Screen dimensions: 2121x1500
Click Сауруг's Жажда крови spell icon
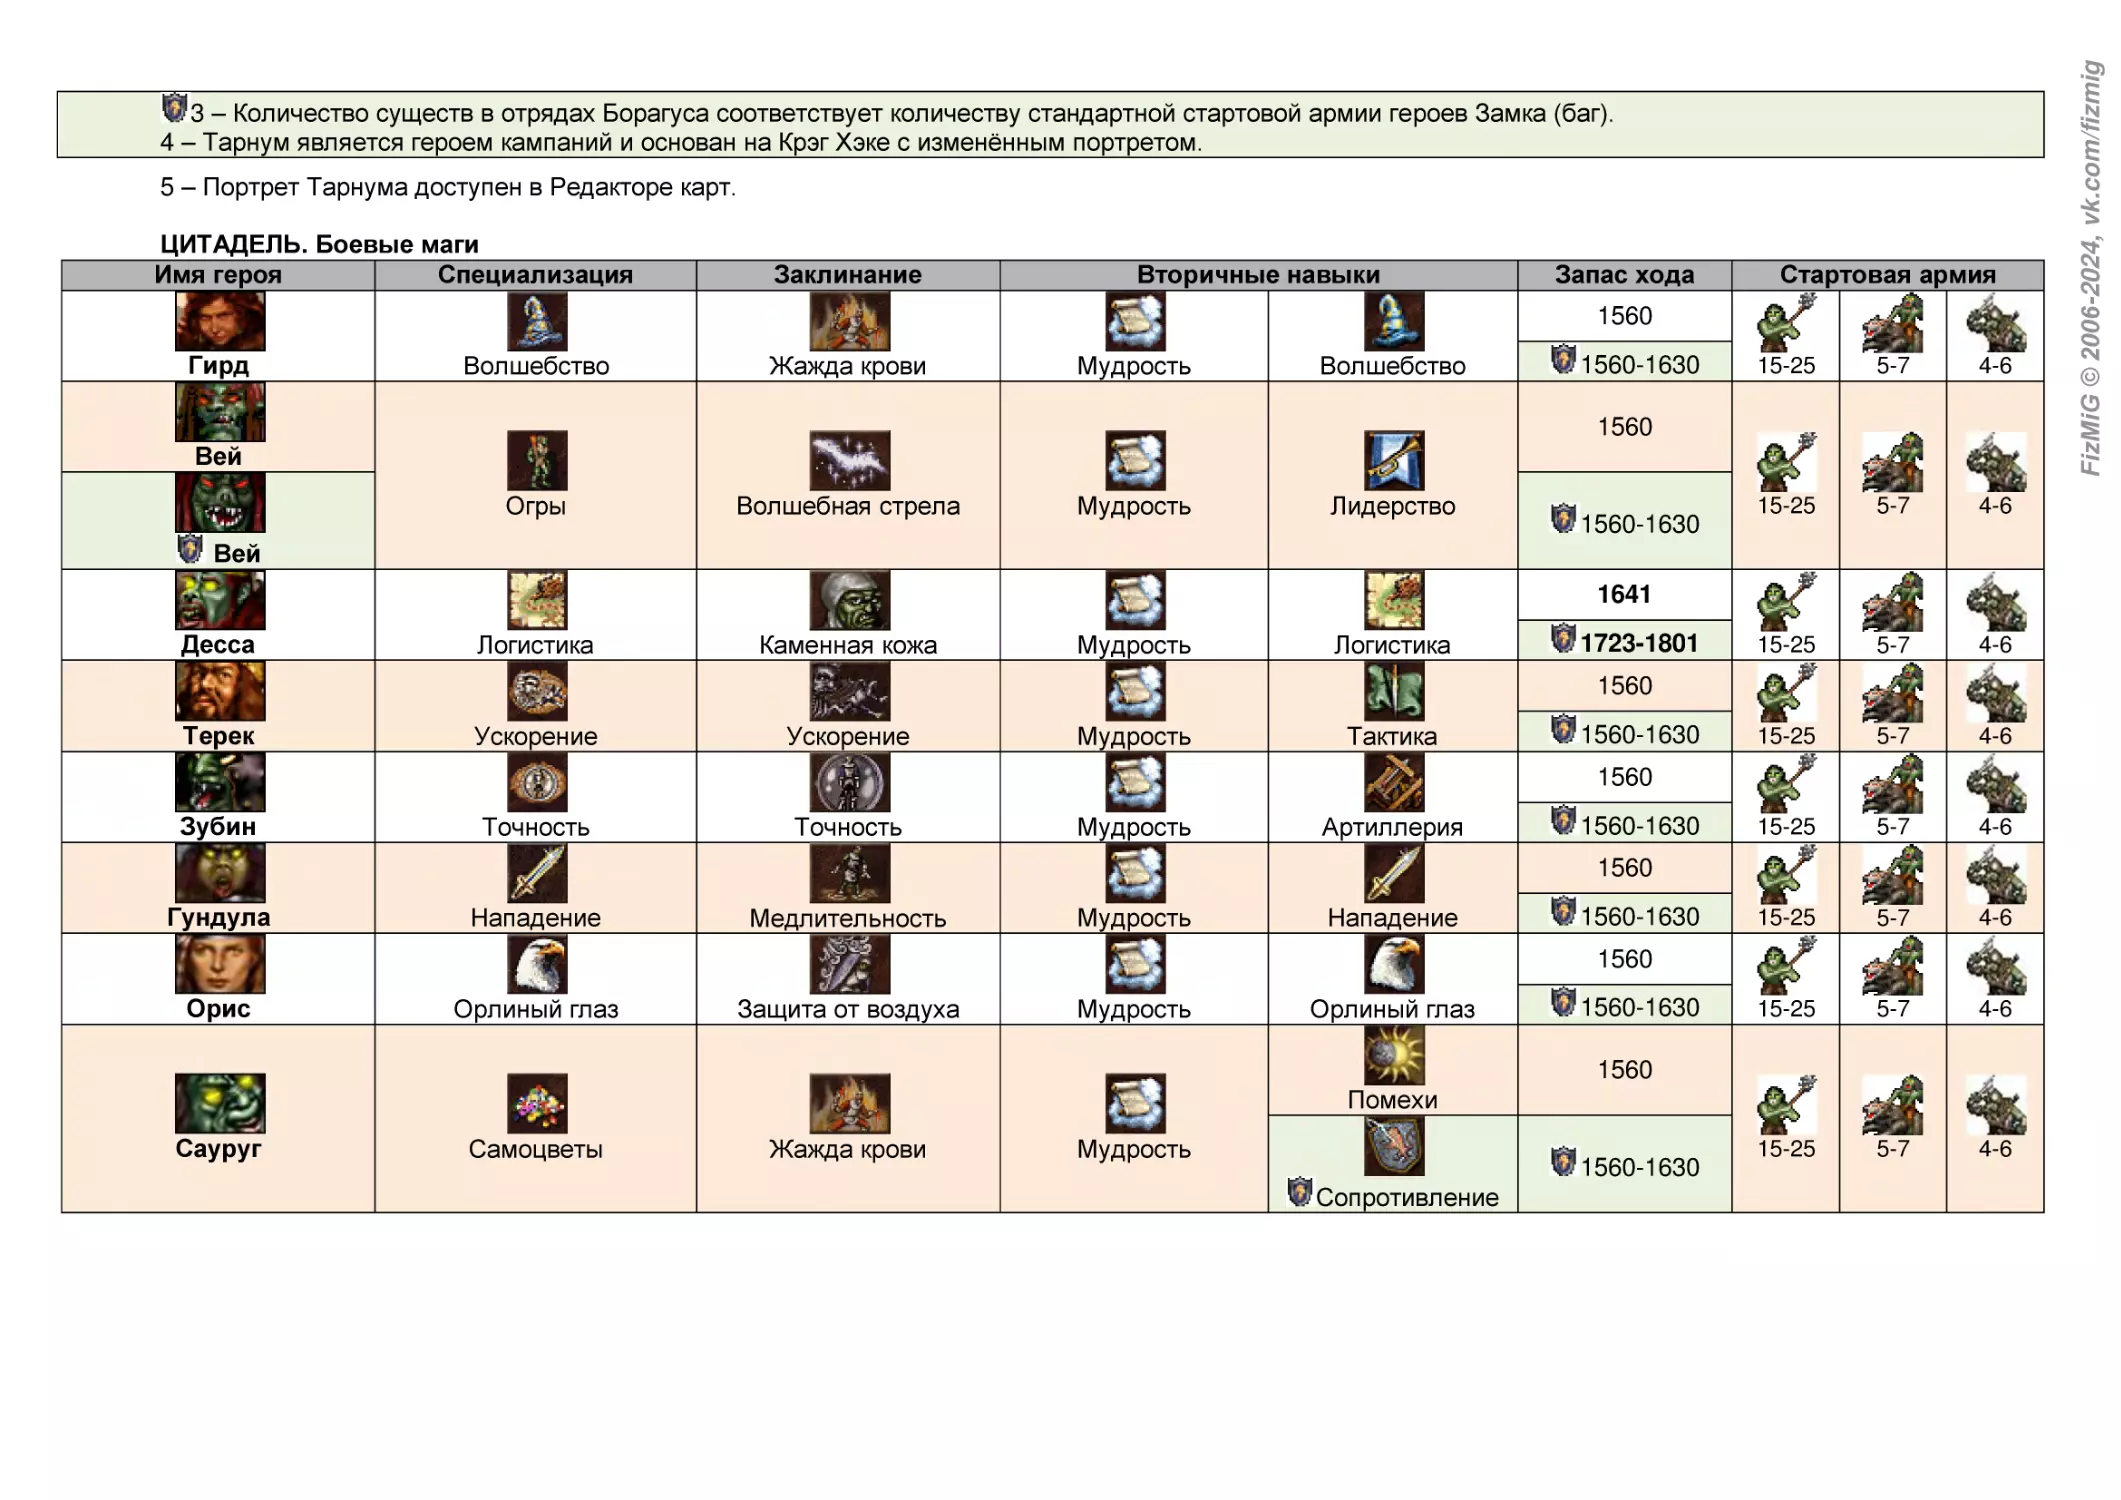850,1104
